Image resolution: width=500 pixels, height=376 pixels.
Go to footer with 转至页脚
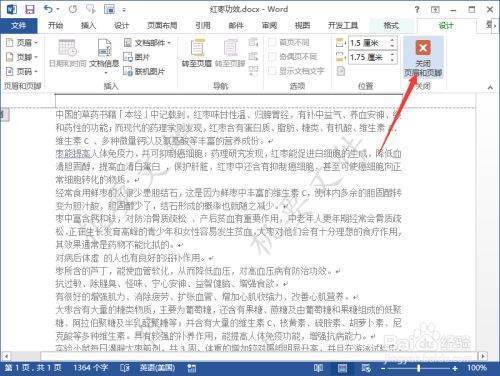[x=230, y=53]
